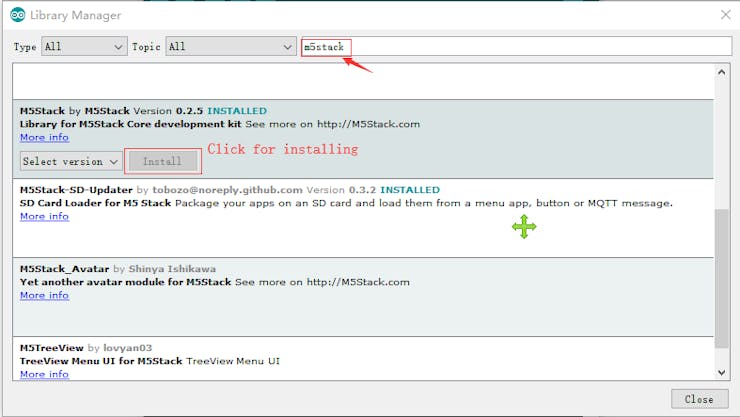Click the Arduino logo icon in title bar
This screenshot has height=417, width=740.
pyautogui.click(x=17, y=15)
